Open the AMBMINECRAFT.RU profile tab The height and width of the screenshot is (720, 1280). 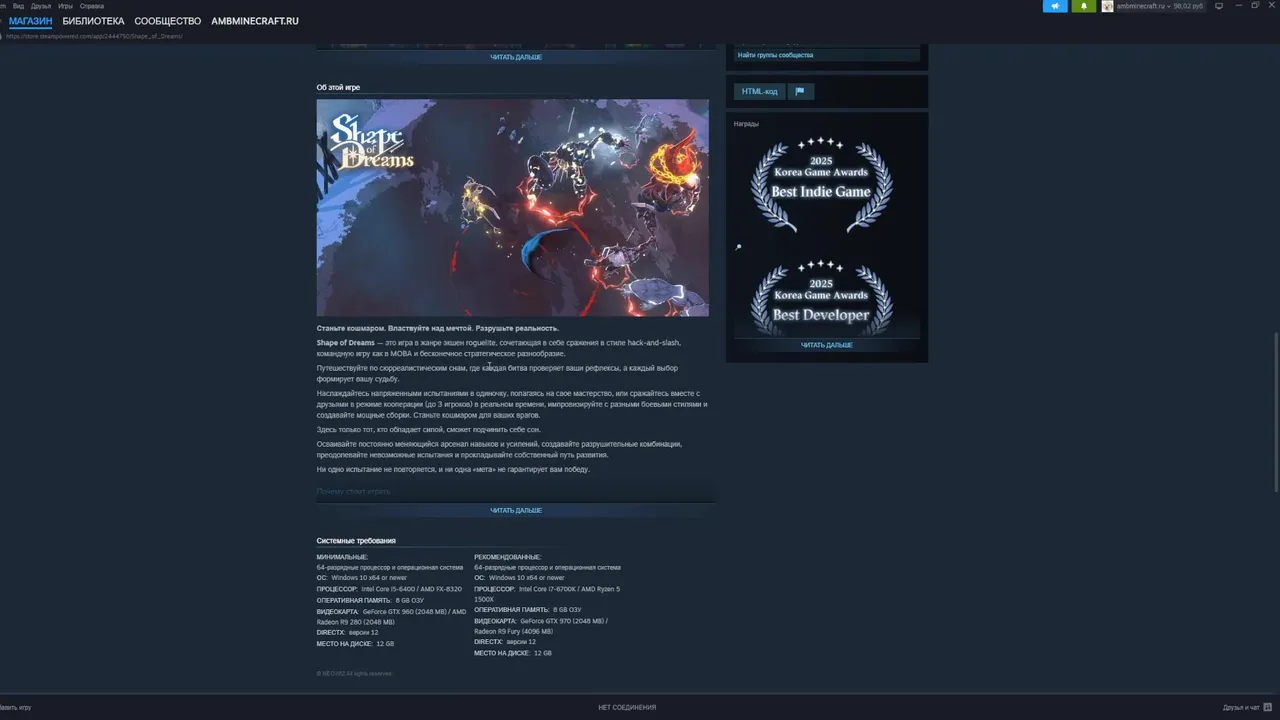[255, 21]
